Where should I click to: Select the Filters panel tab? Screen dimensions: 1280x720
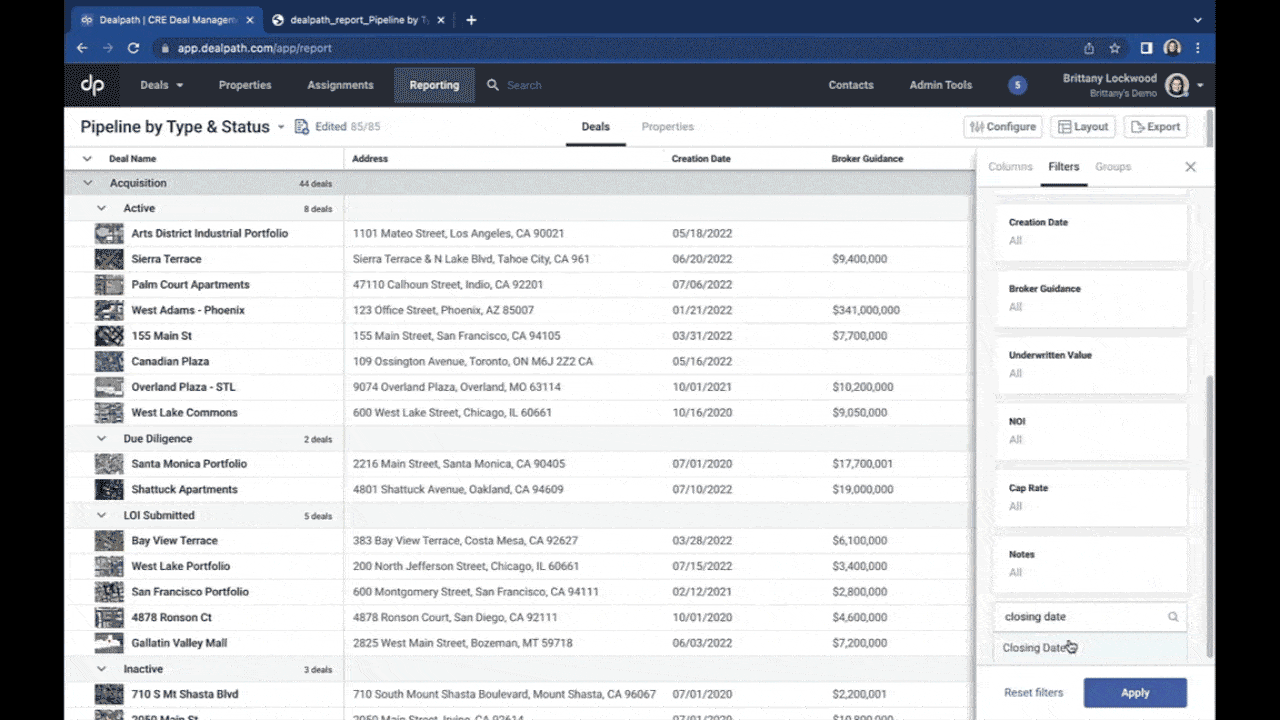click(1064, 167)
